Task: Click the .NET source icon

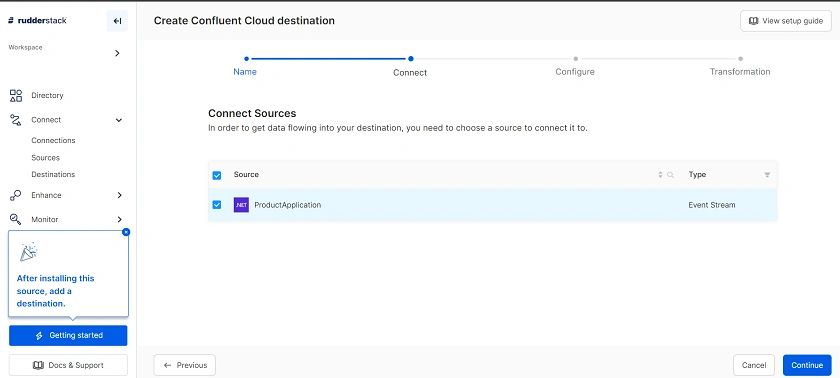Action: 241,205
